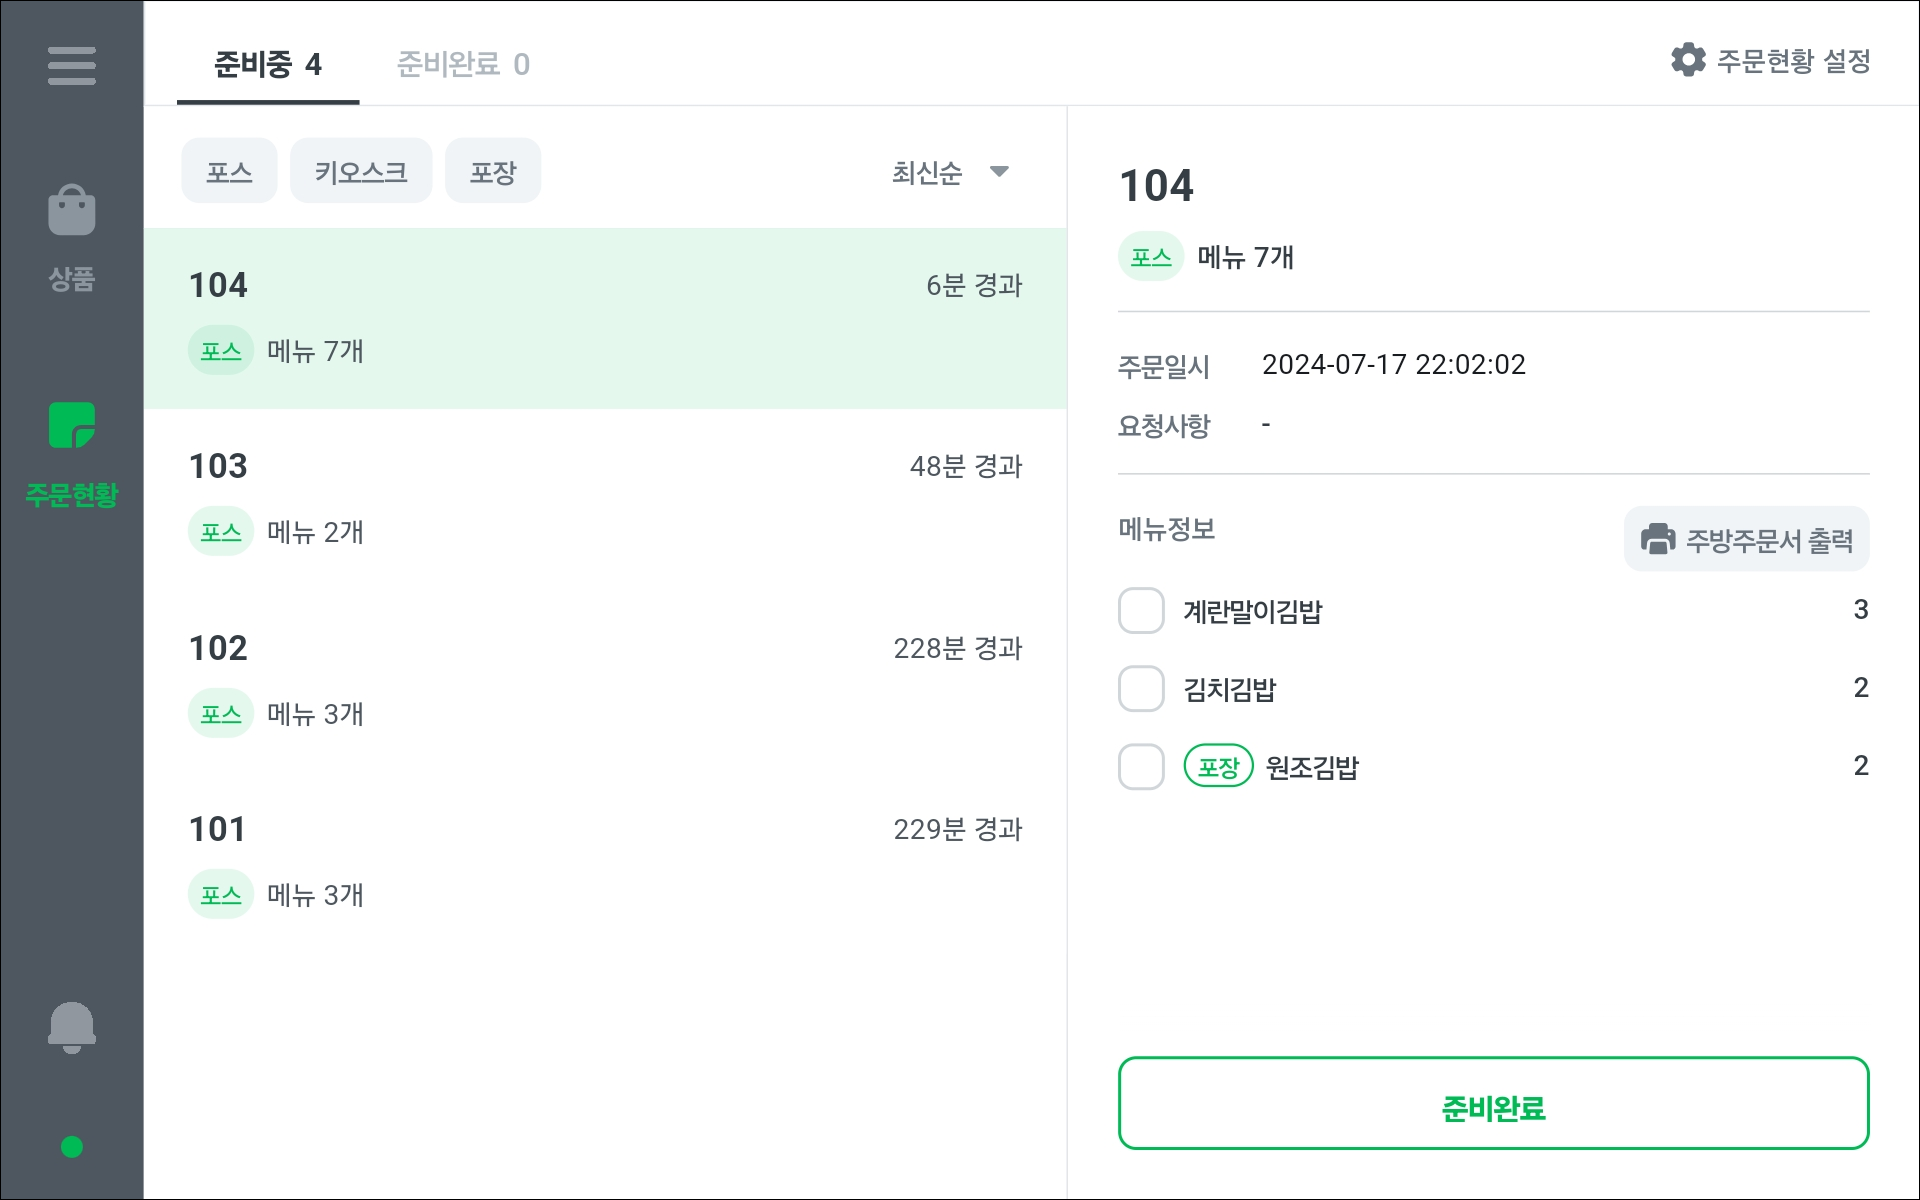1920x1200 pixels.
Task: Click the printer icon for kitchen order
Action: pos(1657,539)
